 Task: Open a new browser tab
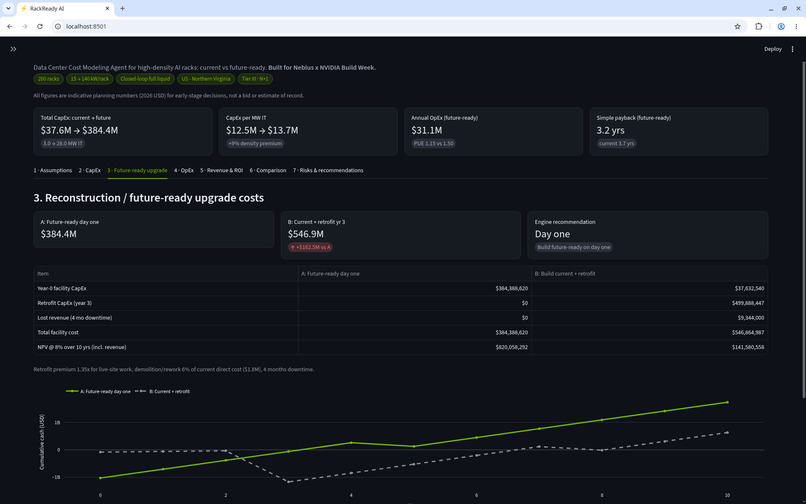point(122,9)
